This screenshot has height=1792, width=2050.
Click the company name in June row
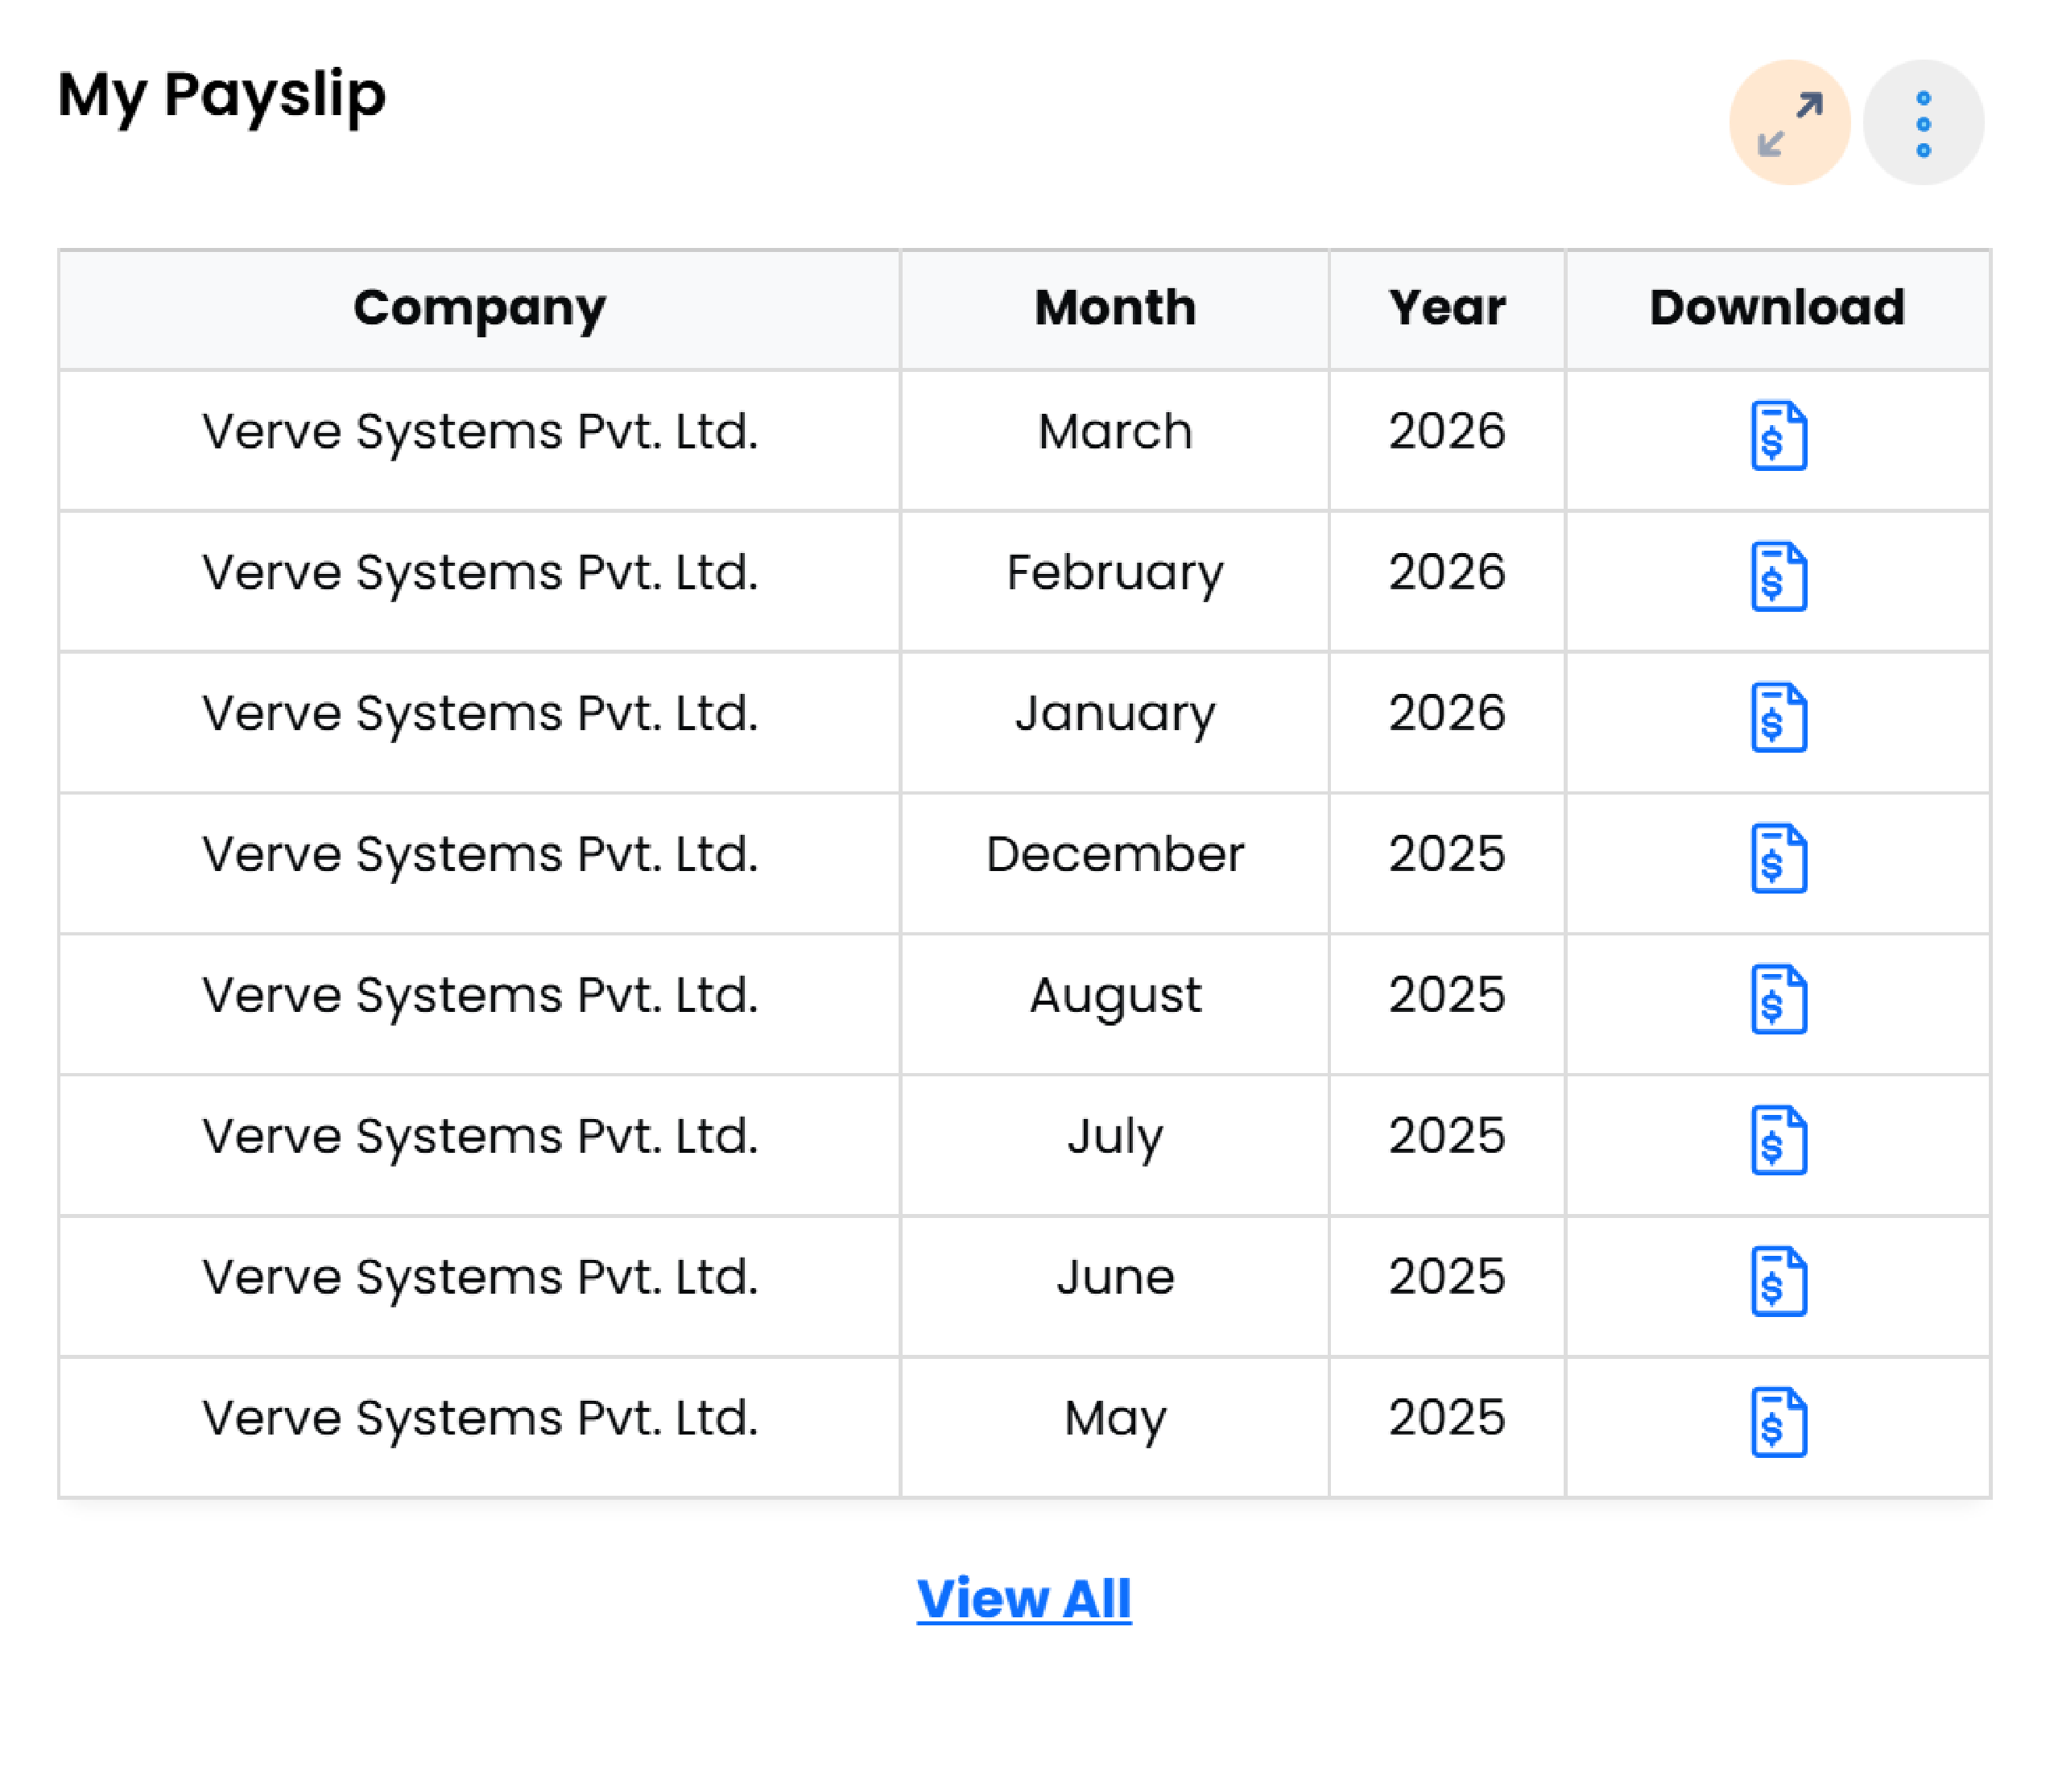tap(479, 1279)
